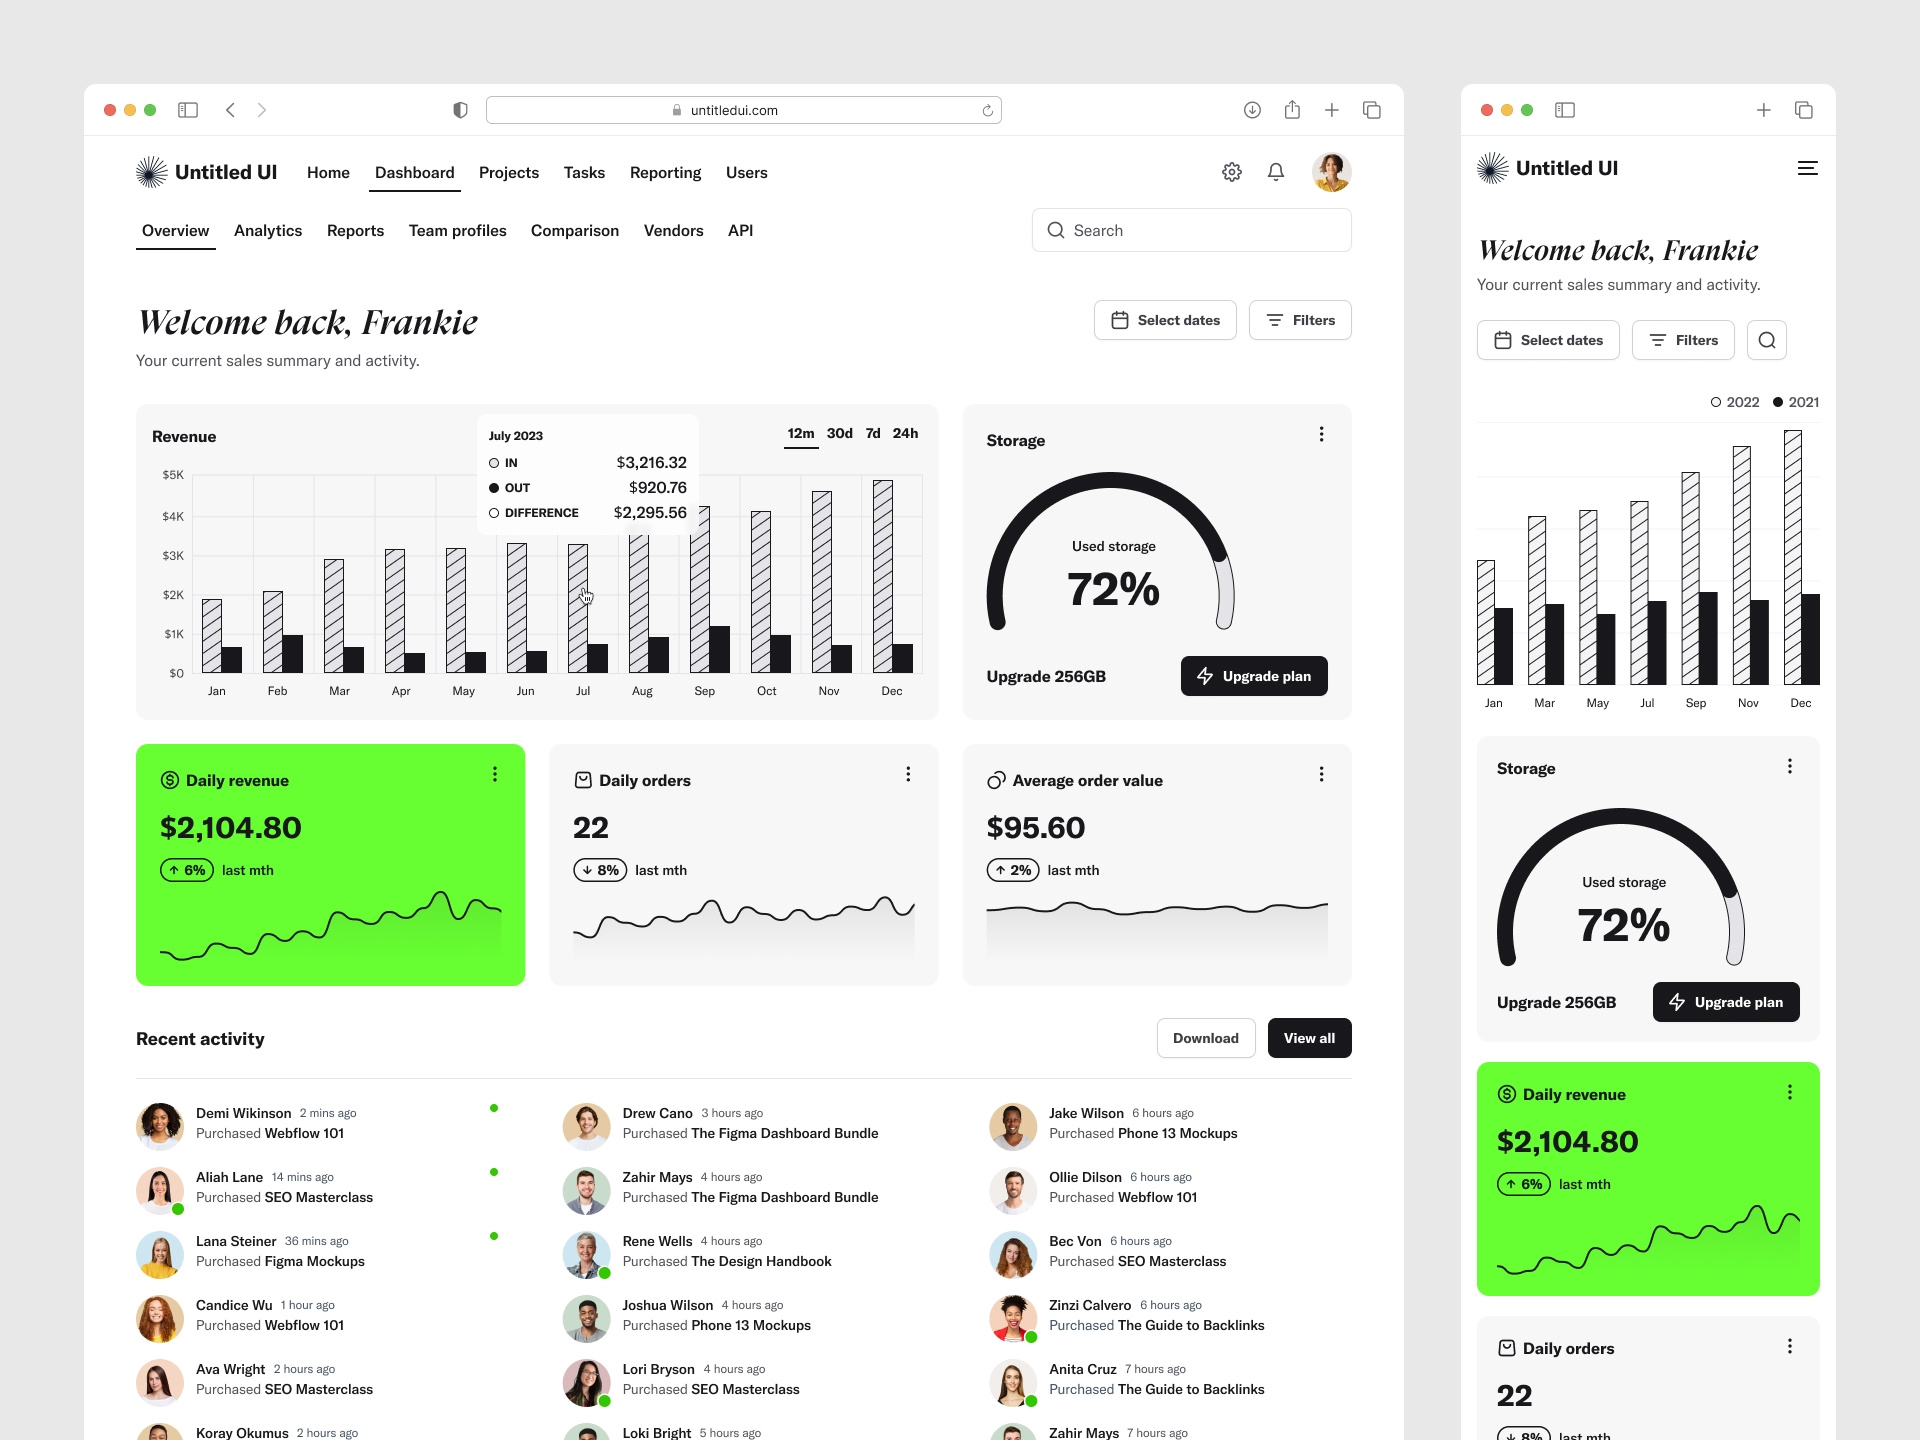Image resolution: width=1920 pixels, height=1440 pixels.
Task: Click View all recent activity
Action: tap(1309, 1038)
